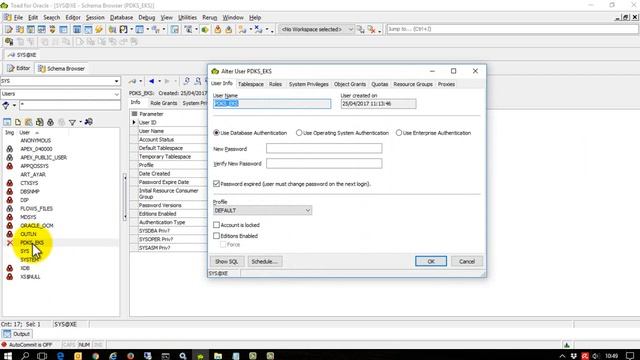
Task: Select APEX_PUBLIC_USER in users list
Action: 44,158
